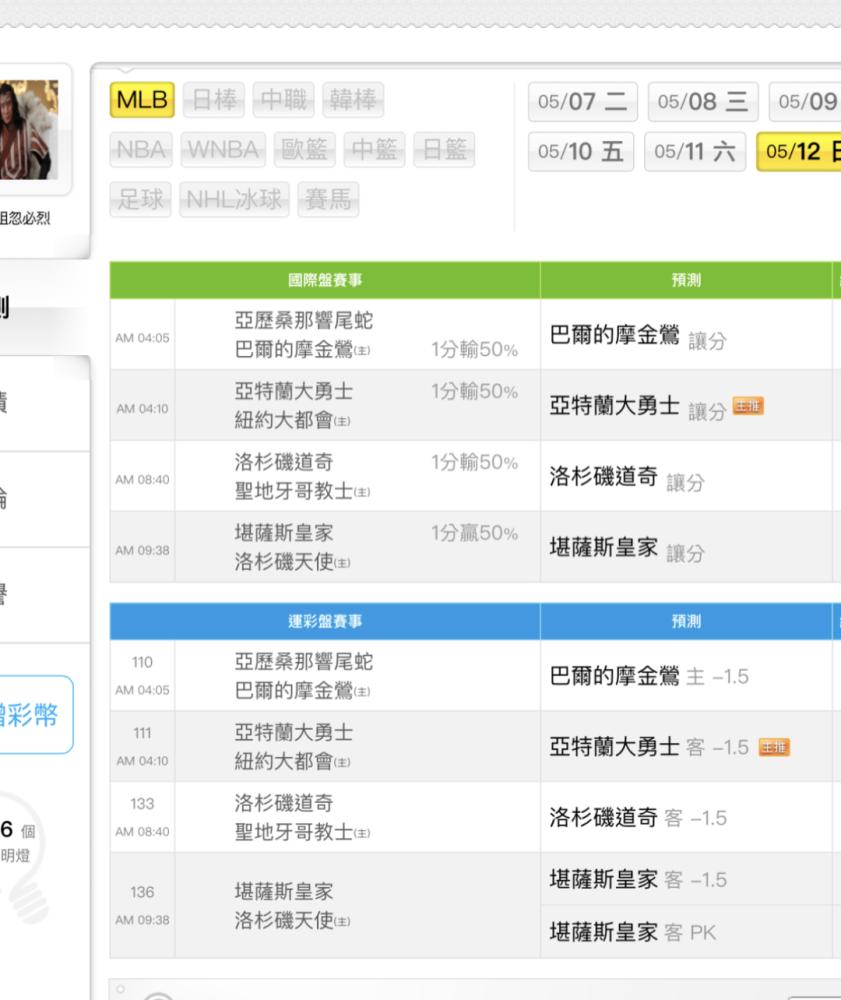The width and height of the screenshot is (841, 1000).
Task: Select the 洛杉磯道奇 讓分 prediction
Action: pyautogui.click(x=627, y=478)
